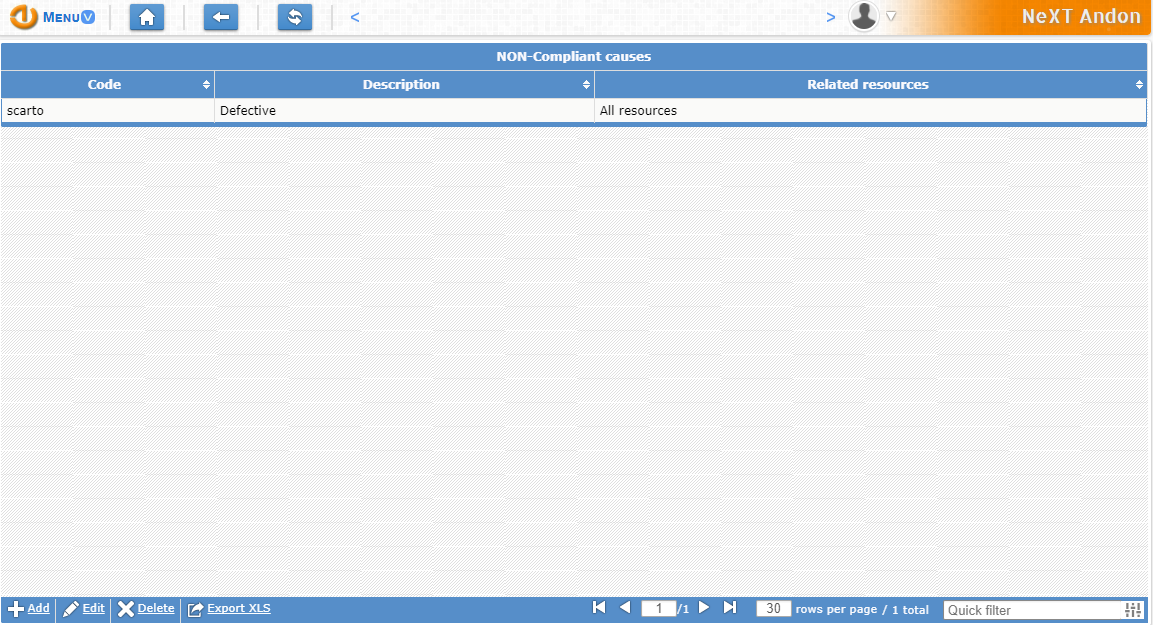
Task: Open the application Menu
Action: 53,17
